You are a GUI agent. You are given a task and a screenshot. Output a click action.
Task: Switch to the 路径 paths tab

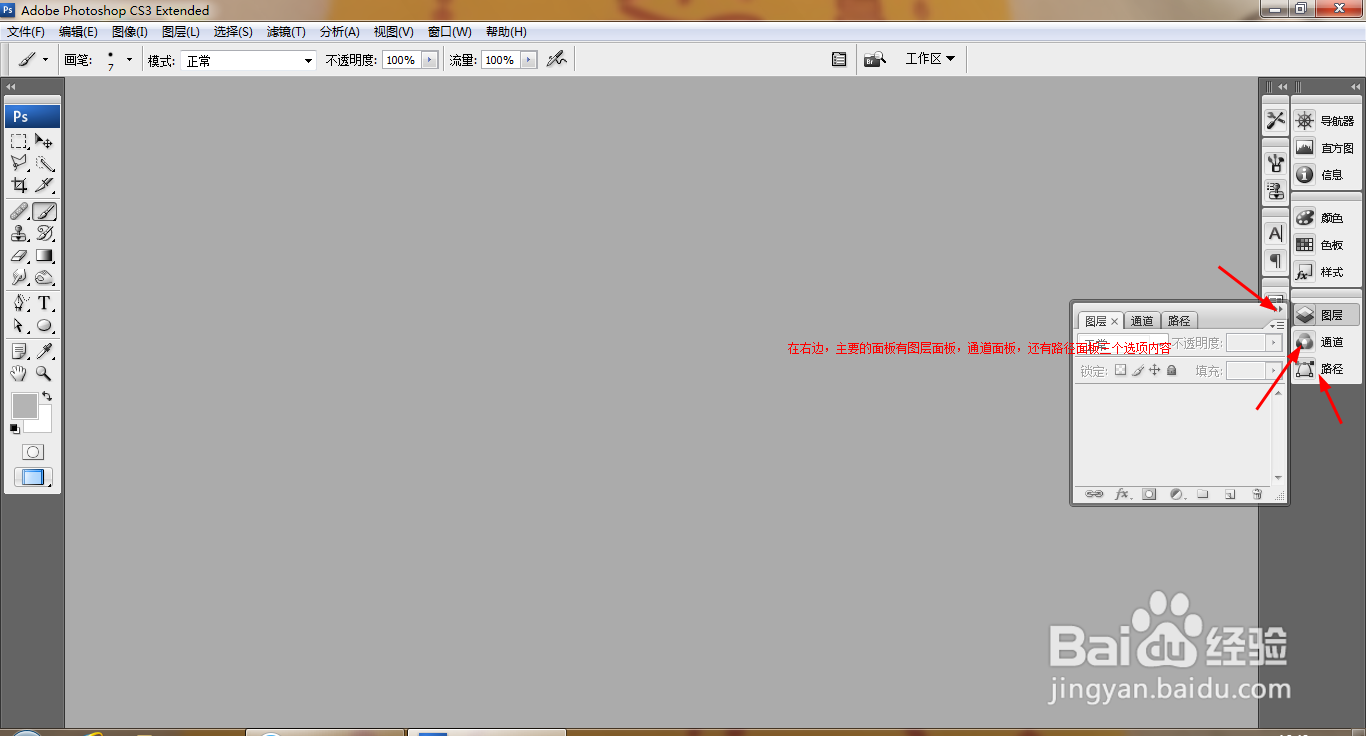click(1179, 321)
